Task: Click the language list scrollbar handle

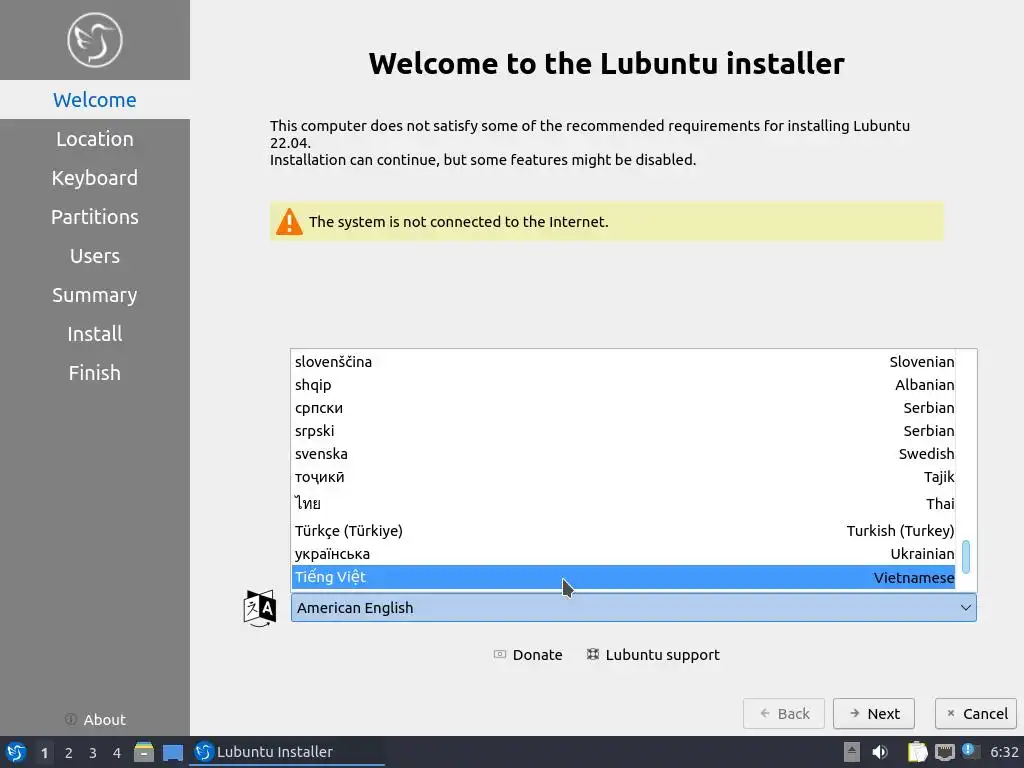Action: click(x=966, y=556)
